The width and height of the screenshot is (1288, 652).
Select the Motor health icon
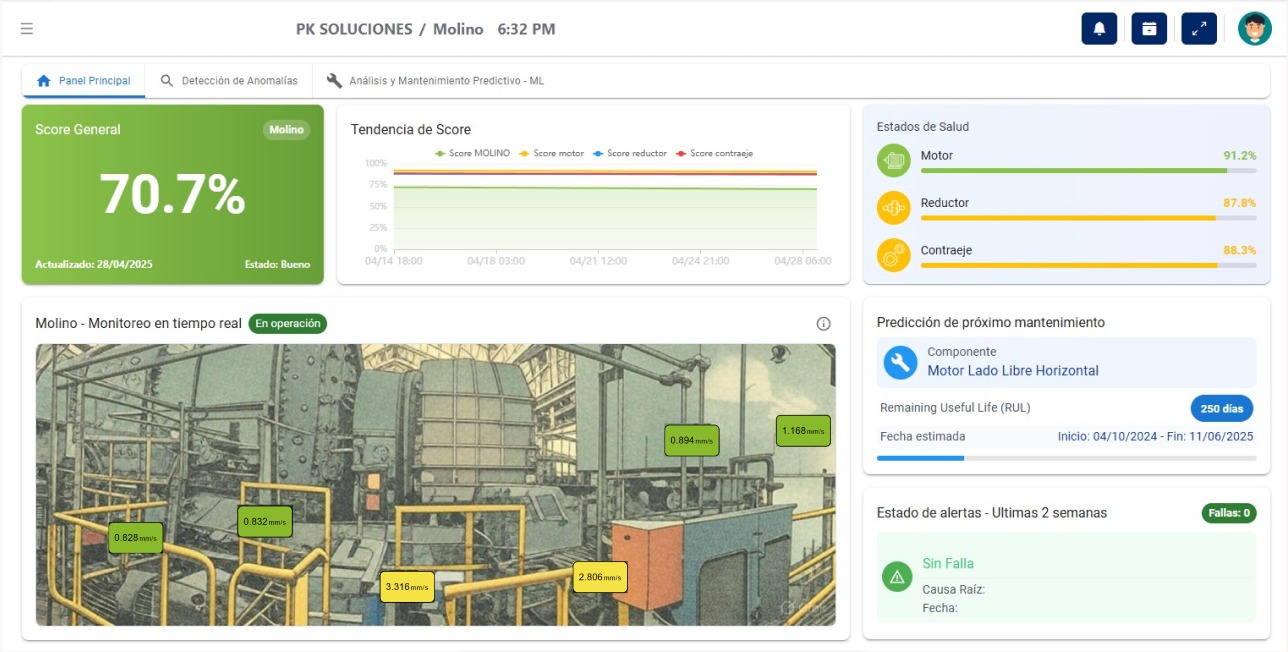click(x=893, y=159)
